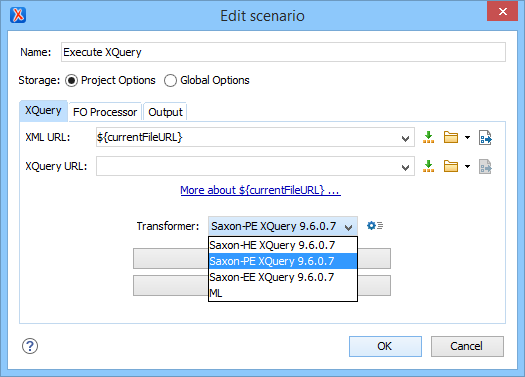Expand the XML URL combo box history

(x=405, y=138)
